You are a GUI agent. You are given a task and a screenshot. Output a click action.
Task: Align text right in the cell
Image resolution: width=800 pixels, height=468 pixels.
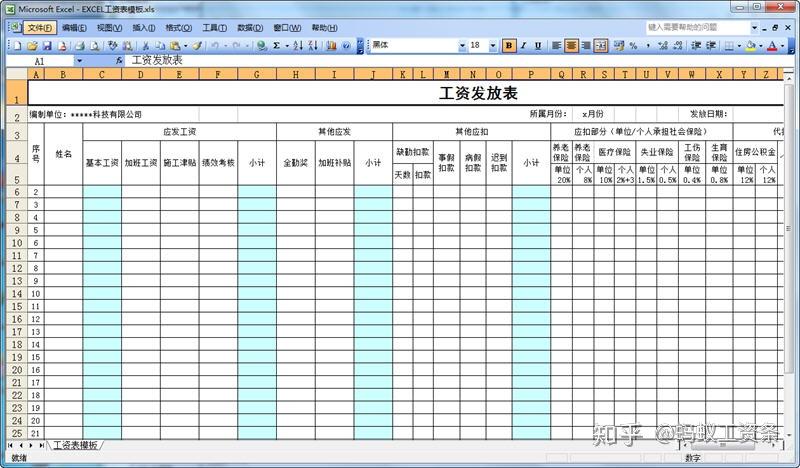pyautogui.click(x=586, y=46)
